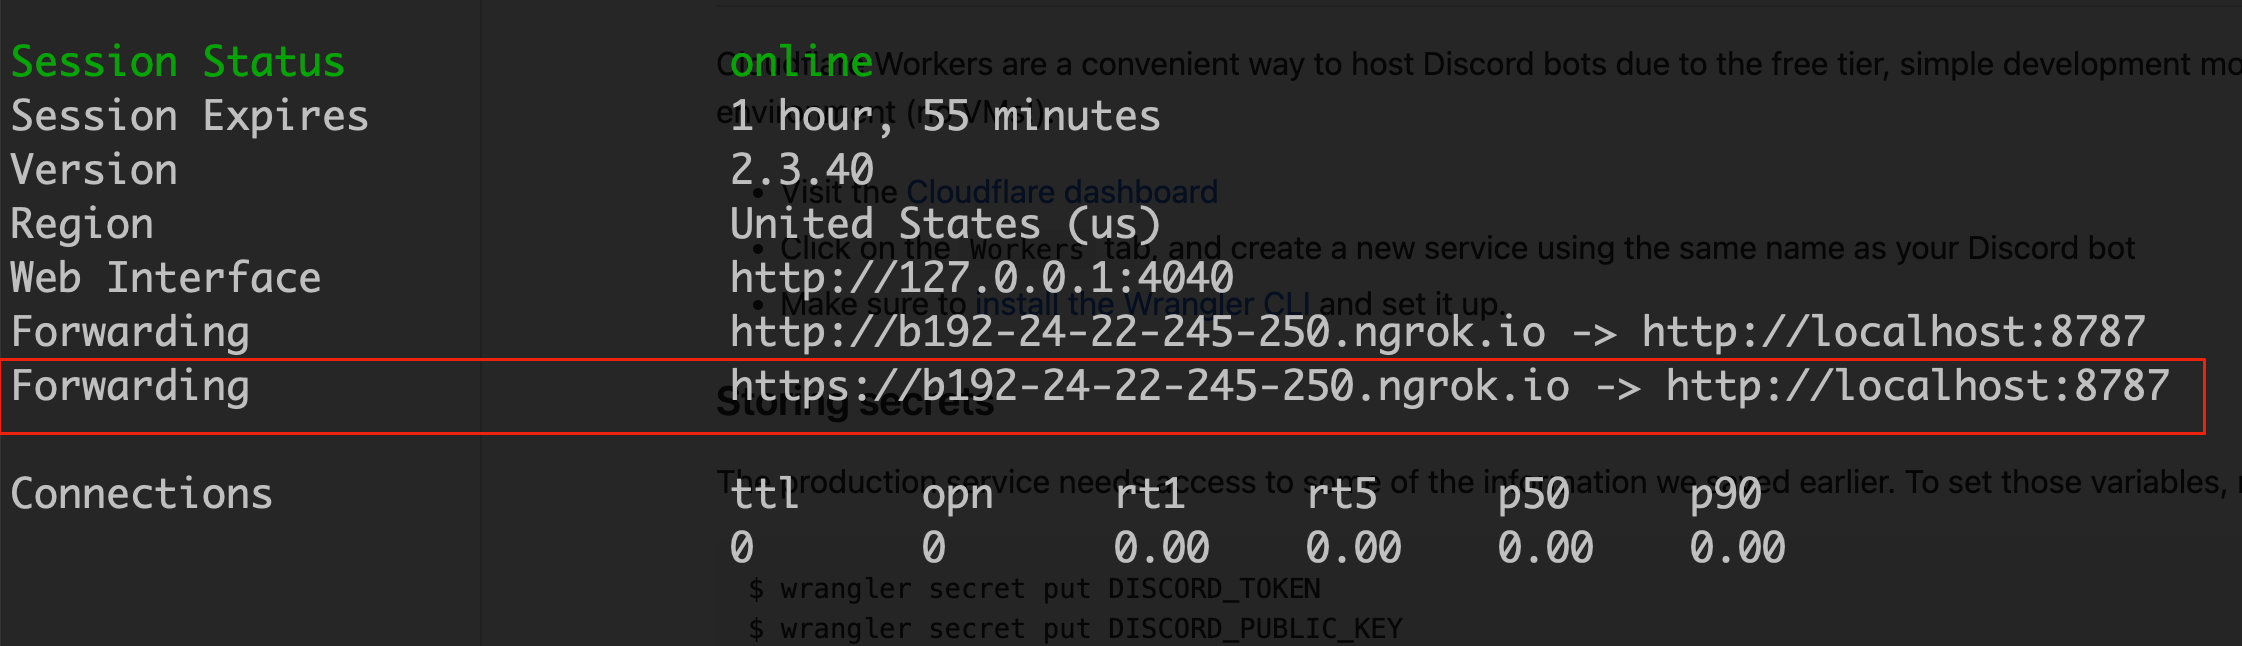This screenshot has height=646, width=2242.
Task: Select the 0.00 value under rt5
Action: click(x=1354, y=548)
